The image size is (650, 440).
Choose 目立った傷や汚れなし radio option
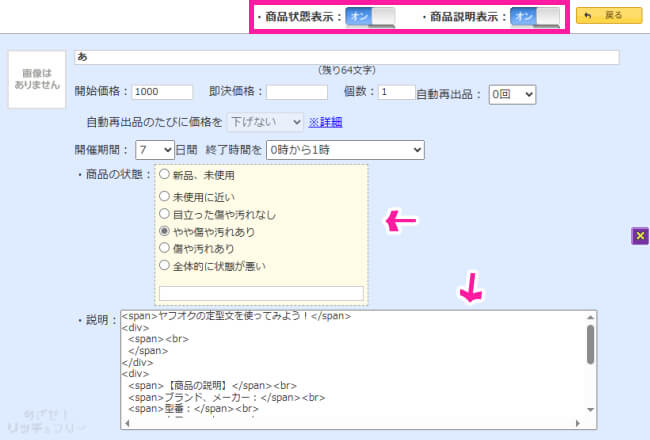coord(165,214)
